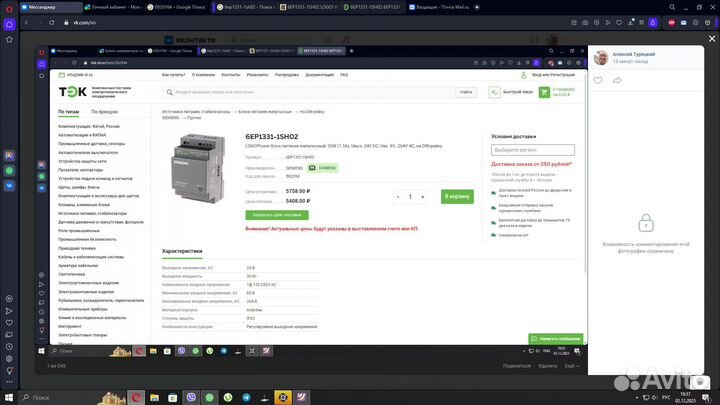720x405 pixels.
Task: Open О компании in TEK top menu
Action: point(203,74)
